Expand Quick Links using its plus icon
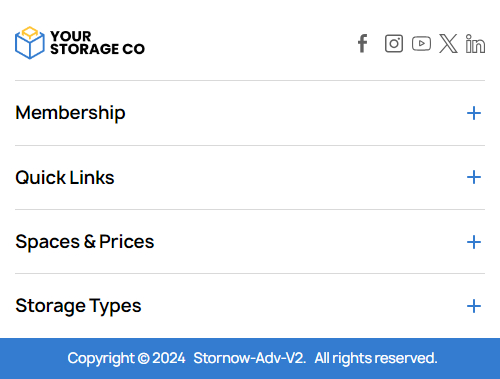 click(x=474, y=177)
